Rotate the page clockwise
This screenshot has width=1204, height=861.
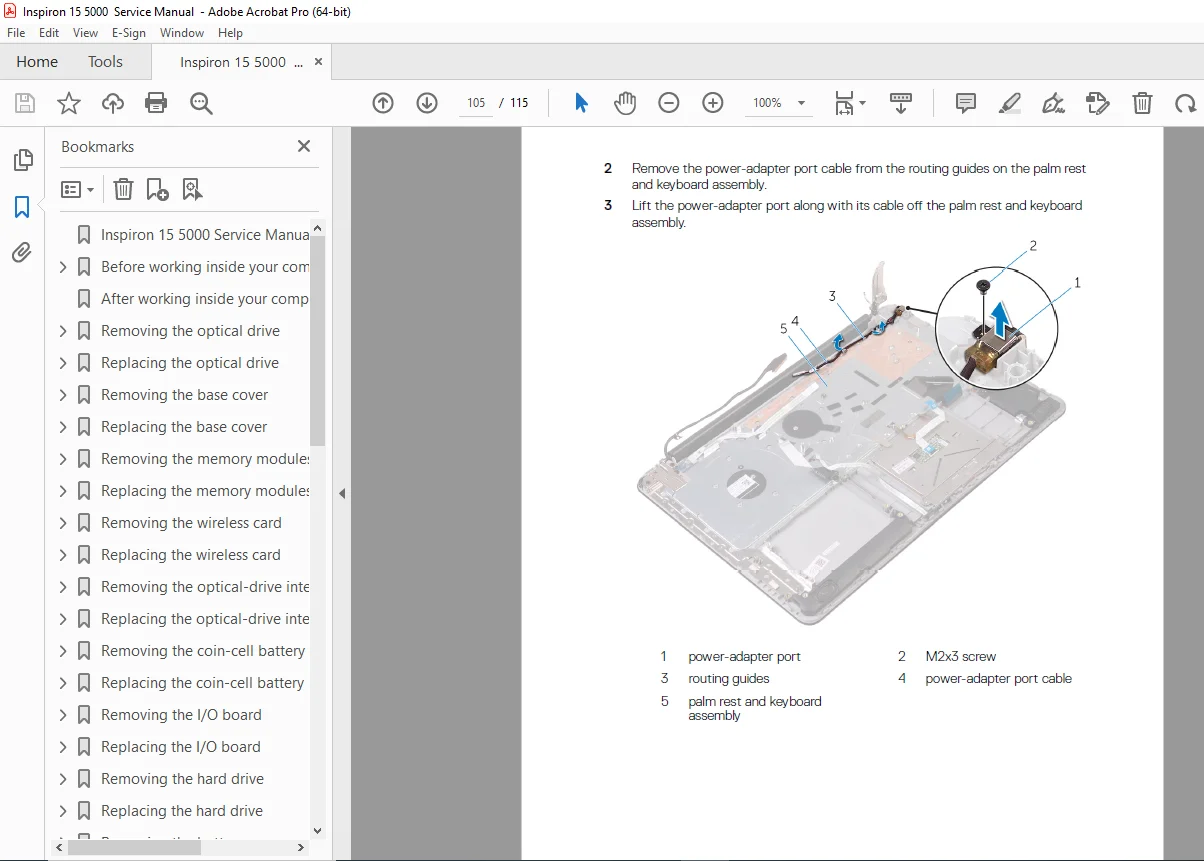(x=1186, y=103)
